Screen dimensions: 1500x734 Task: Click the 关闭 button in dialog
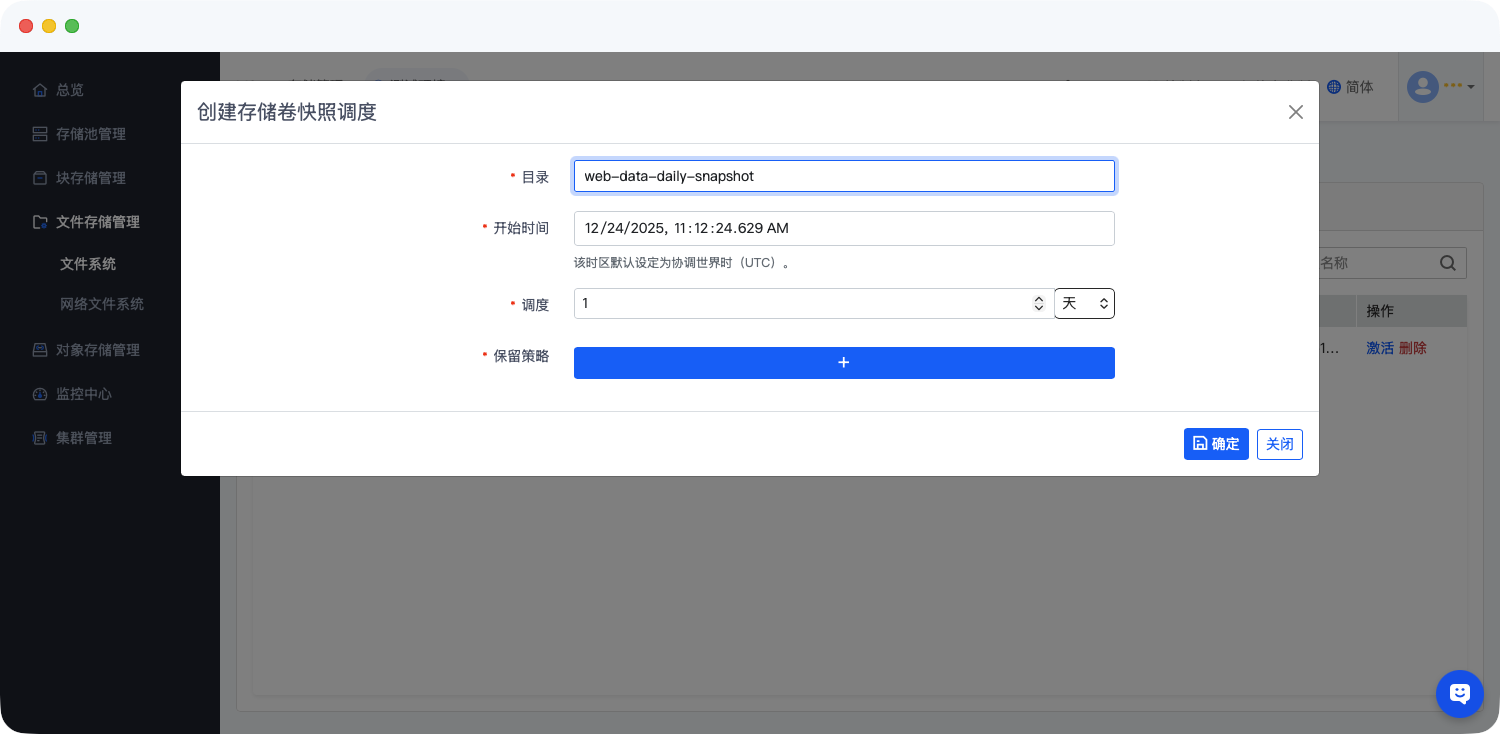pyautogui.click(x=1279, y=444)
